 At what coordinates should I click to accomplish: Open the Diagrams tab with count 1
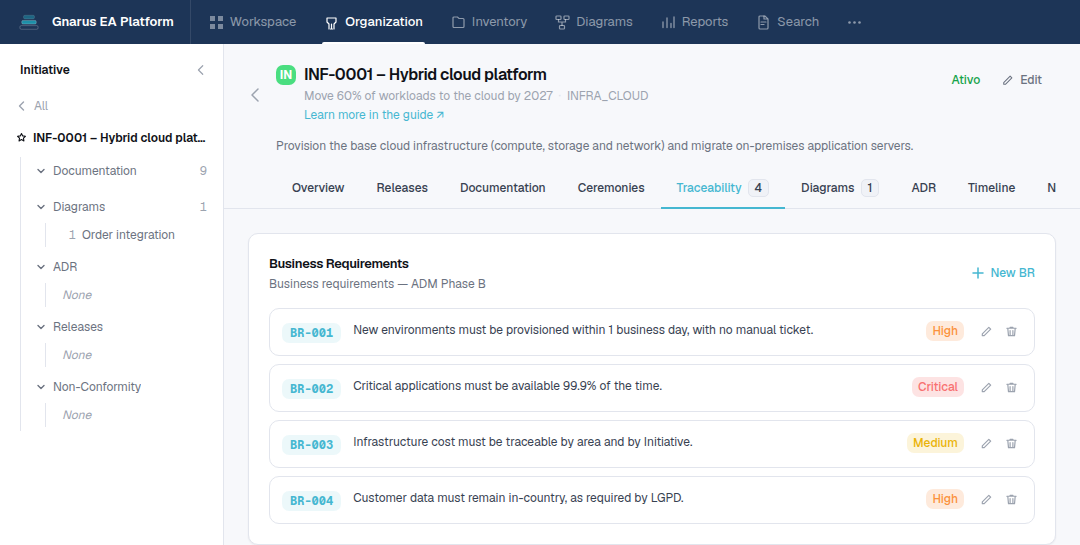(x=839, y=187)
